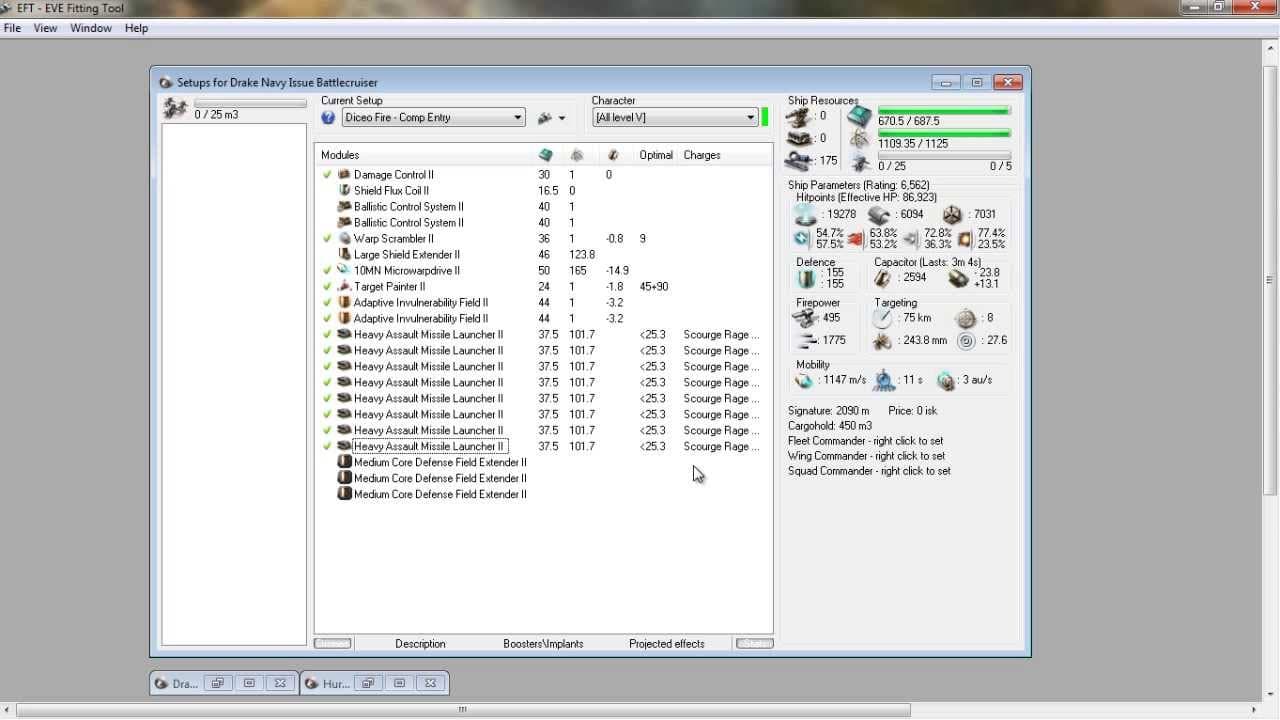This screenshot has height=720, width=1280.
Task: Click the shield hitpoints icon next to 19278
Action: tap(805, 214)
